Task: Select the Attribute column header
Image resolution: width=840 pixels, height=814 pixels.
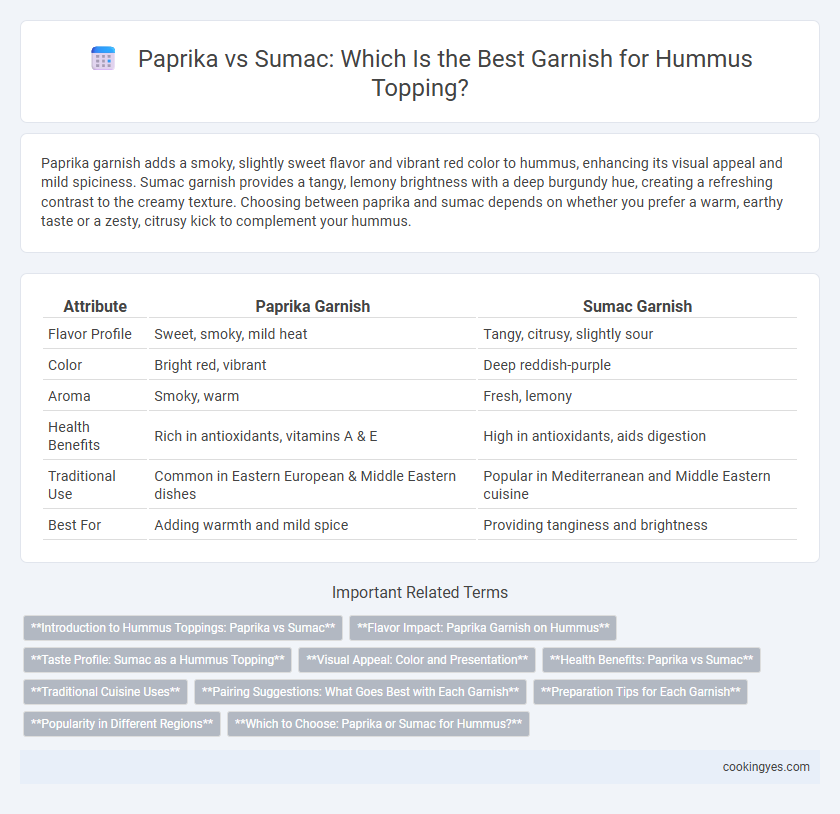Action: pos(95,307)
